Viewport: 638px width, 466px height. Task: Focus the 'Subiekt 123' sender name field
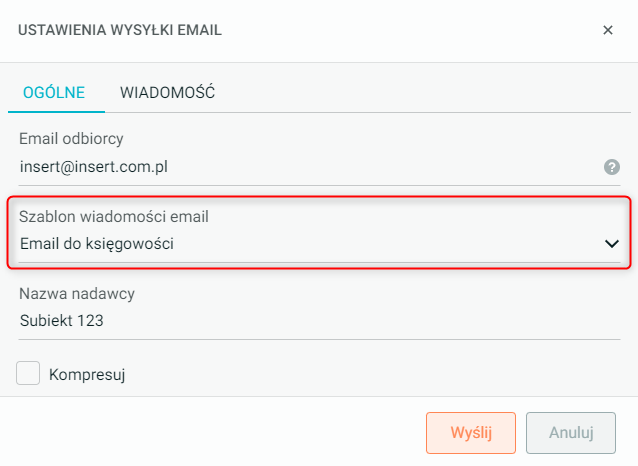coord(300,321)
